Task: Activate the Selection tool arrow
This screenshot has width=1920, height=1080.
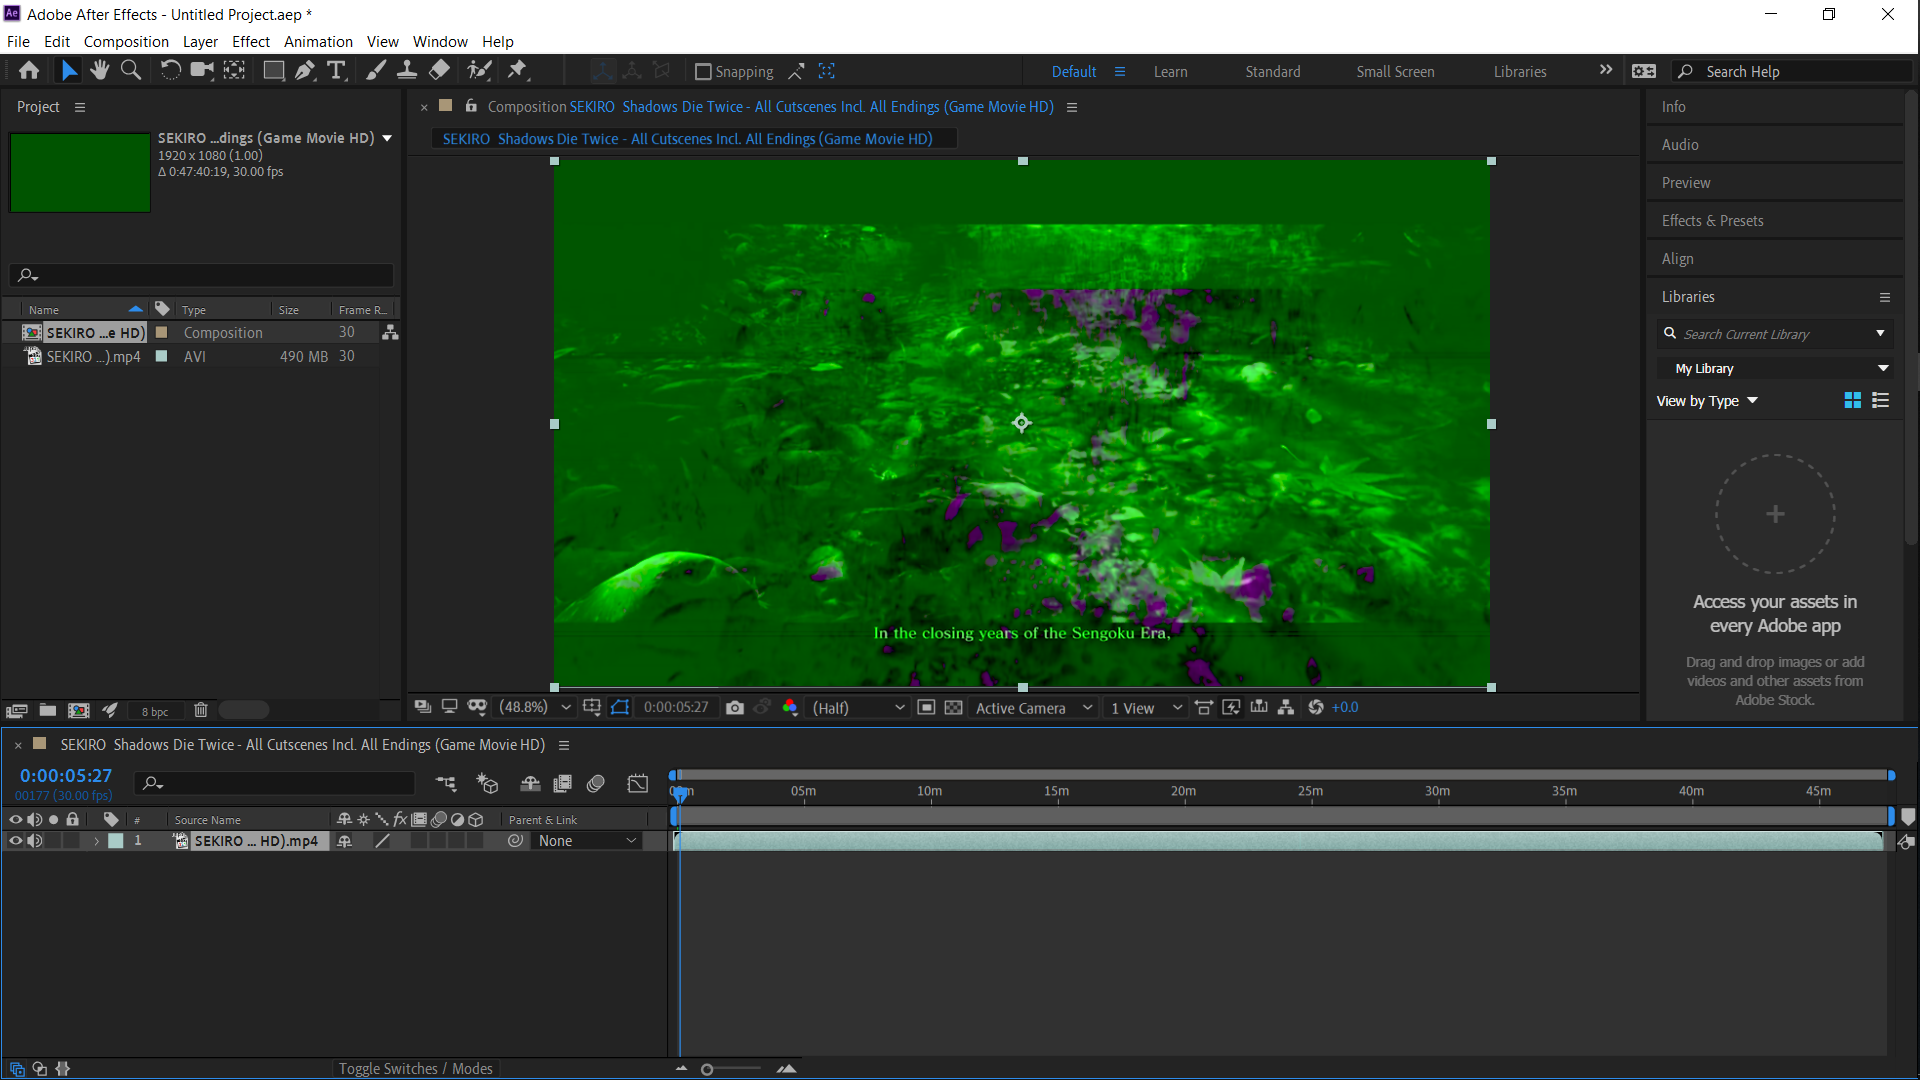Action: [68, 71]
